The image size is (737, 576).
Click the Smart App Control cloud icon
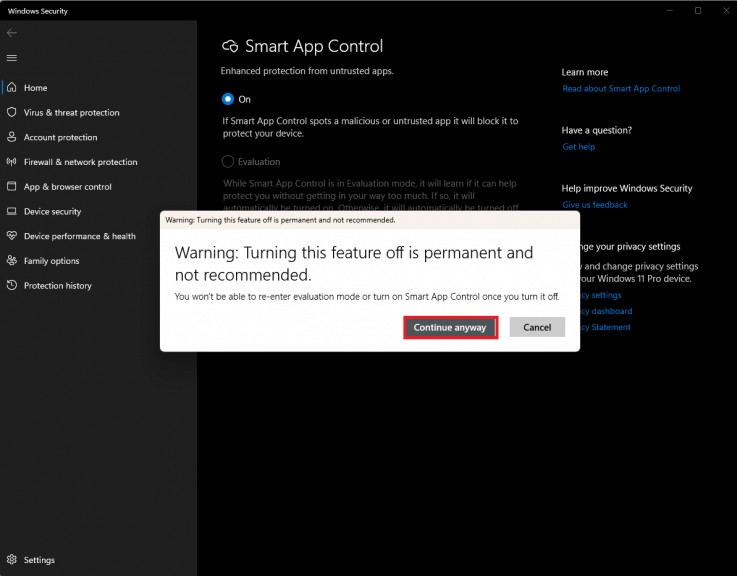coord(230,46)
